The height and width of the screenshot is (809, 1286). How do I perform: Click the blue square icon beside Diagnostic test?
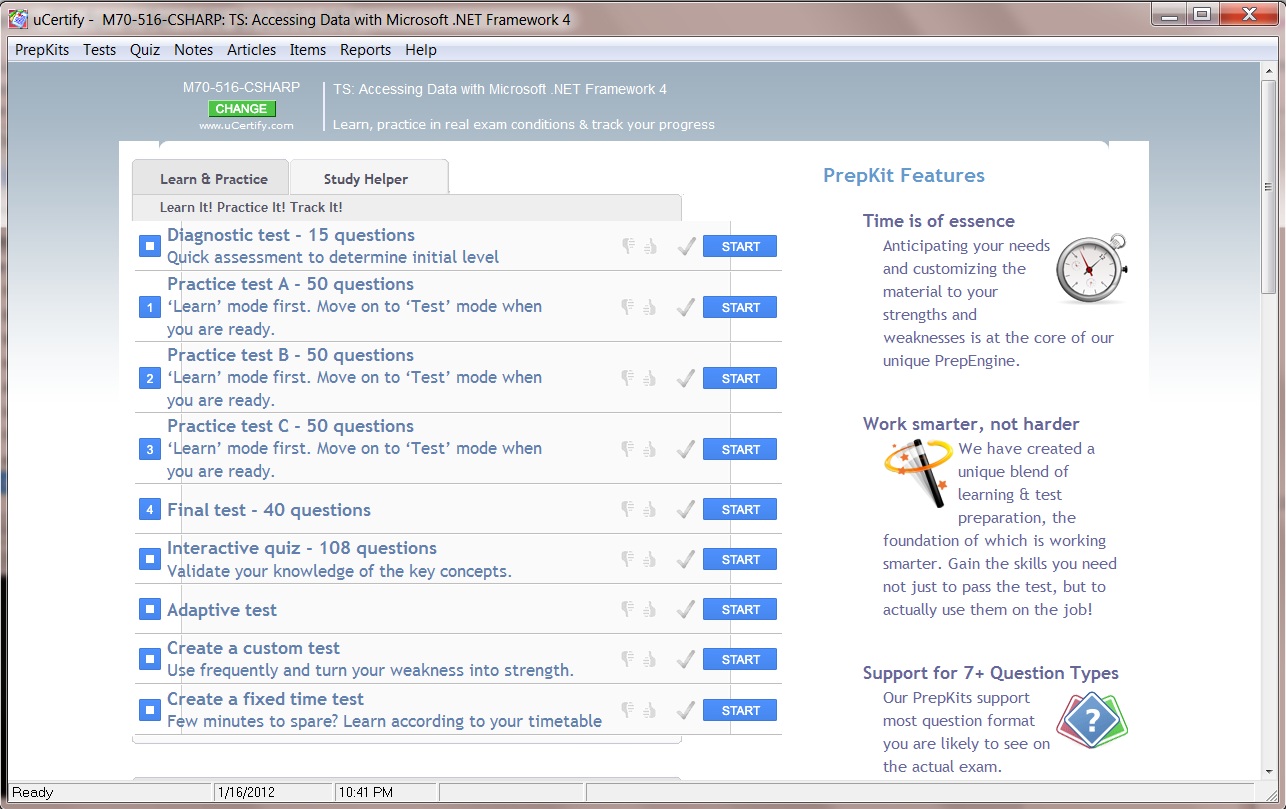150,246
